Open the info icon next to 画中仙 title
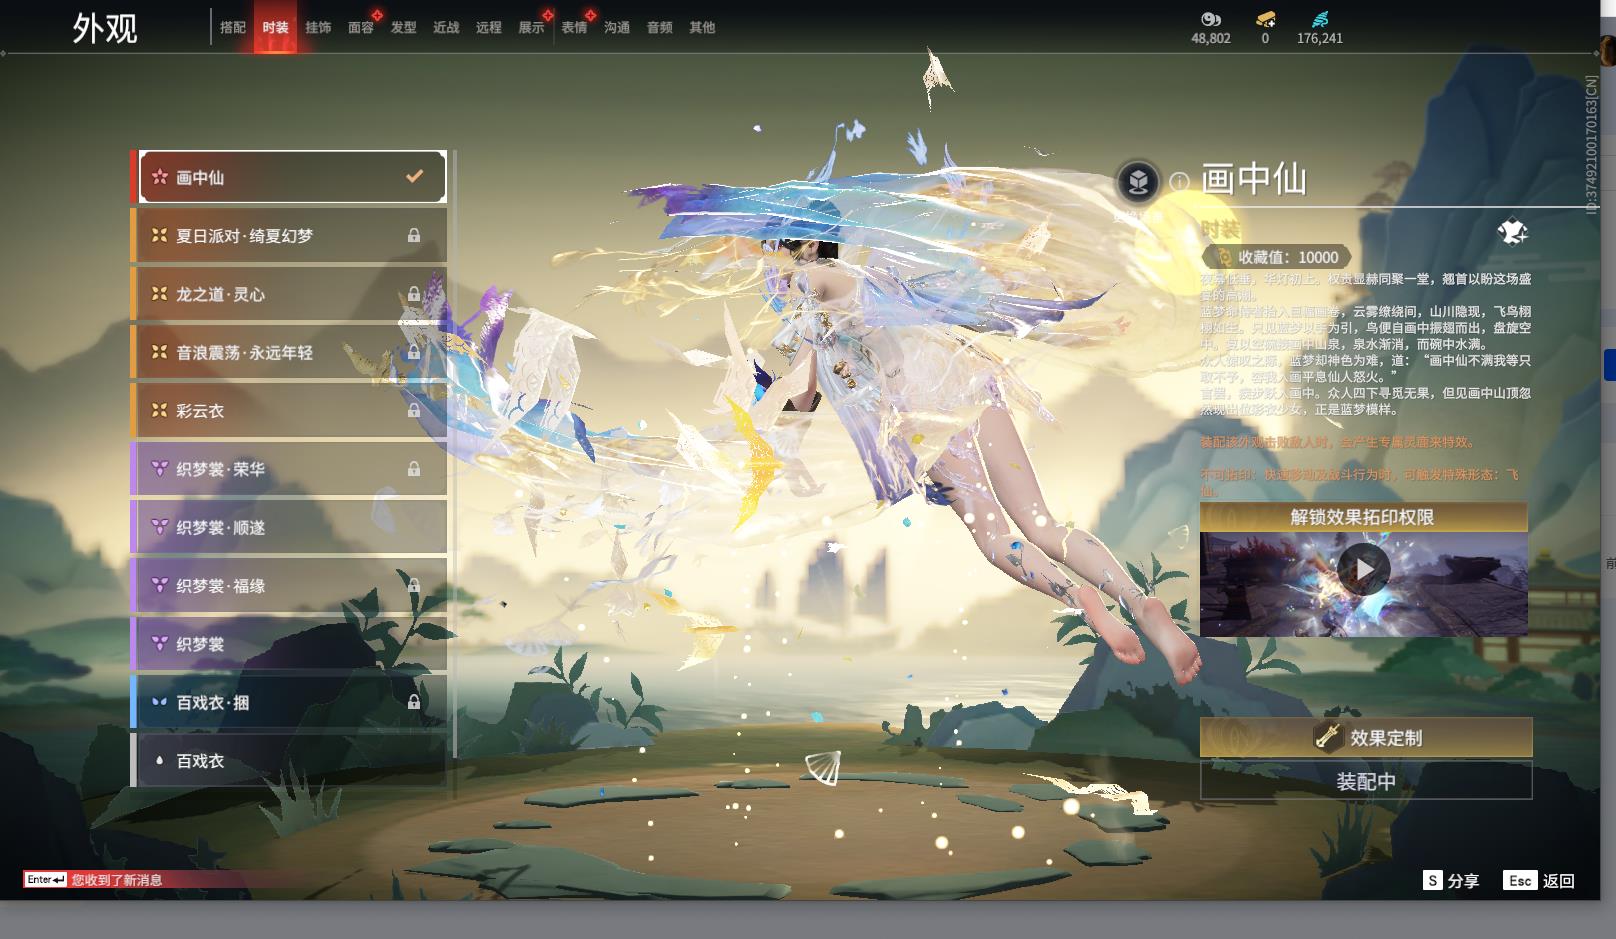The image size is (1616, 939). (1179, 182)
